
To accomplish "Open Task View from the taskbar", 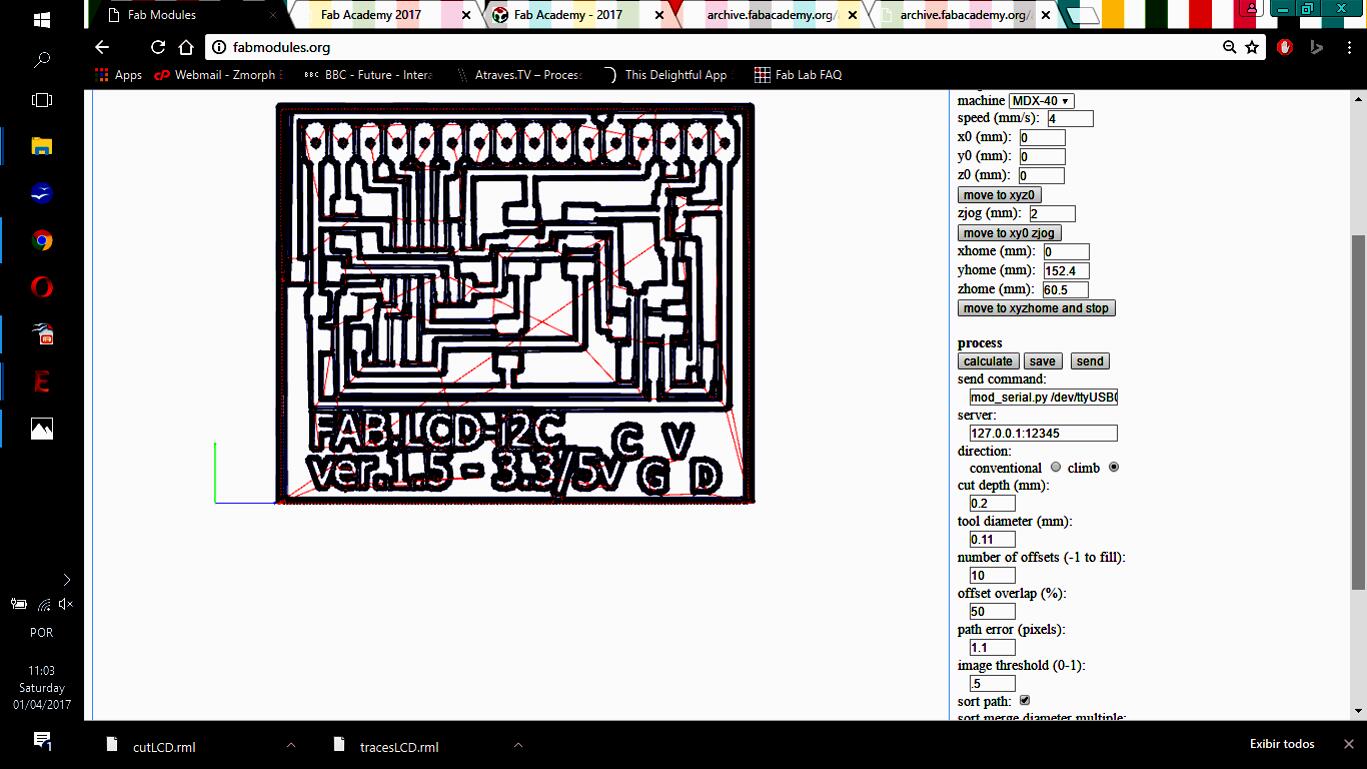I will coord(42,100).
